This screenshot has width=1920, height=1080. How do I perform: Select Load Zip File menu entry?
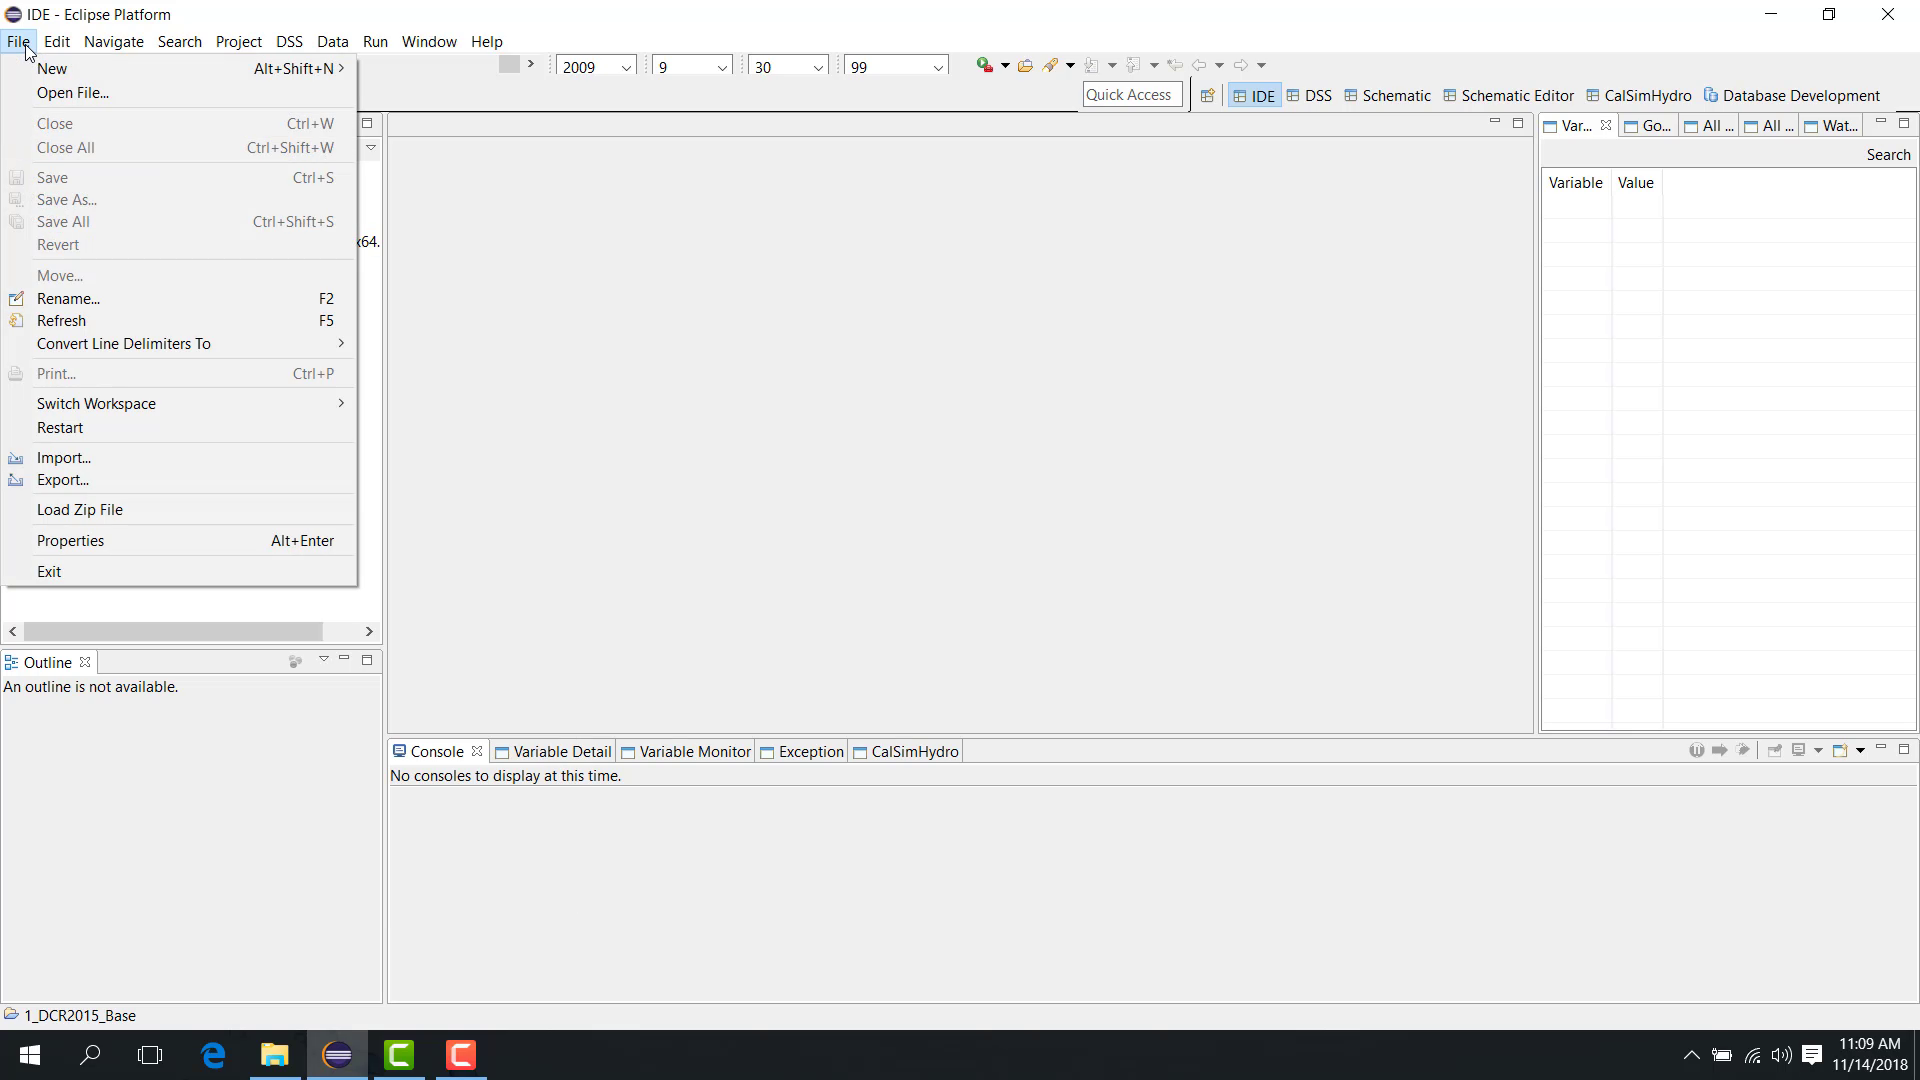180,510
